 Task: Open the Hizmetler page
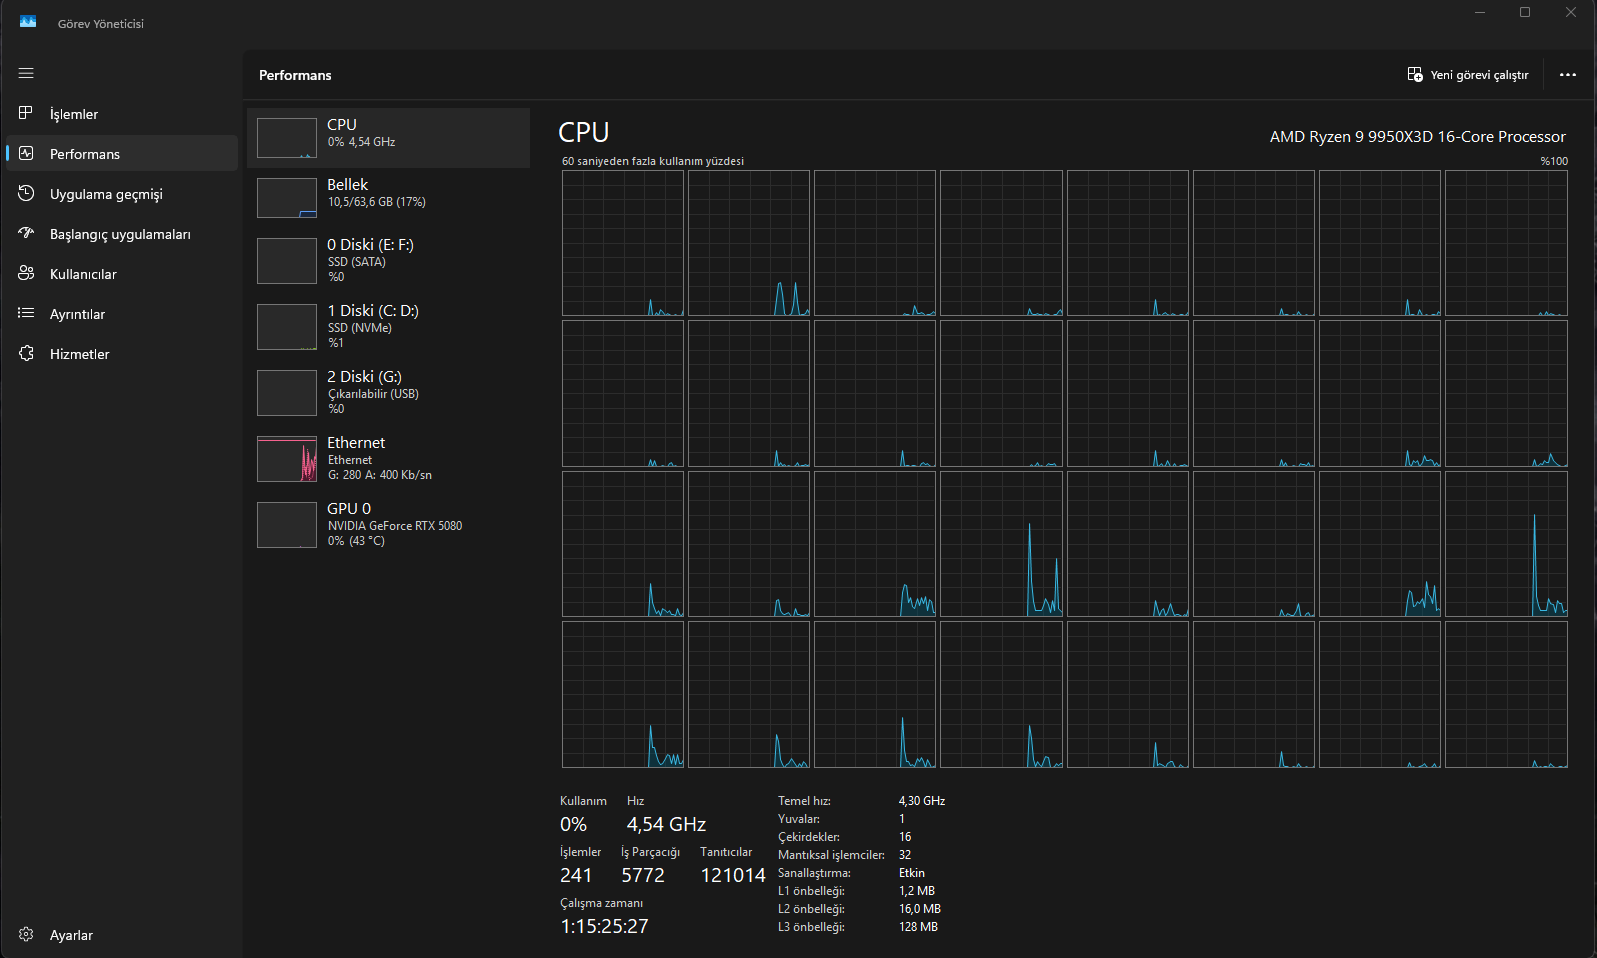click(x=122, y=354)
